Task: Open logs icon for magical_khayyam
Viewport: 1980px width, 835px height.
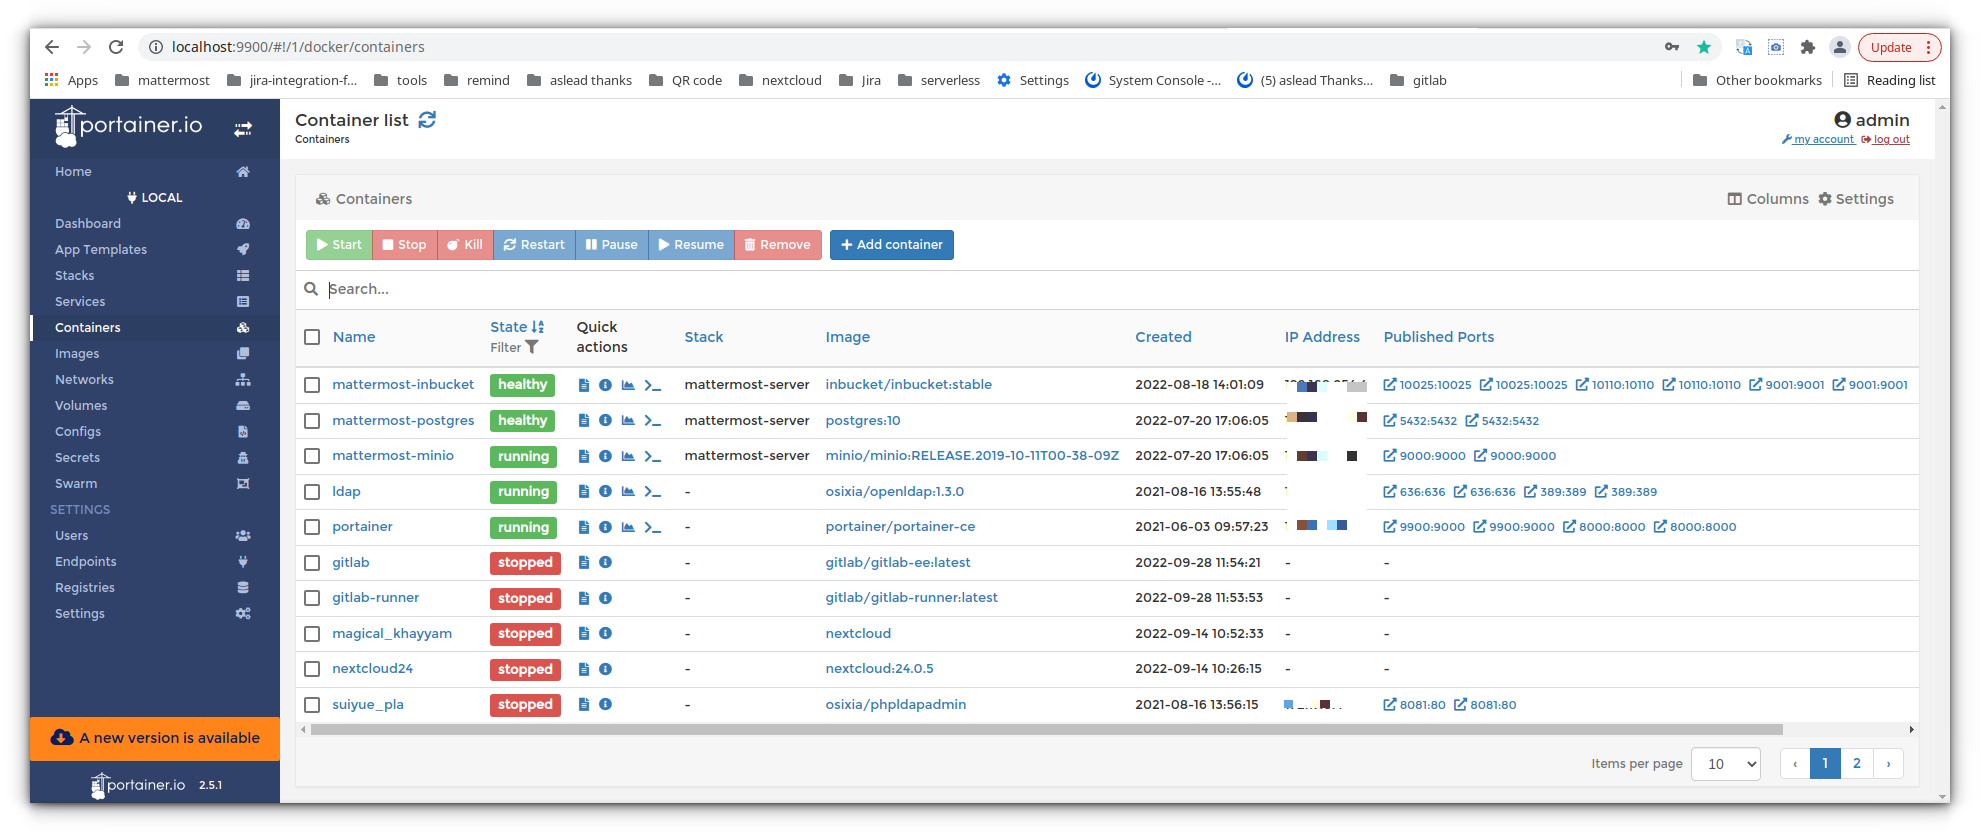Action: 584,634
